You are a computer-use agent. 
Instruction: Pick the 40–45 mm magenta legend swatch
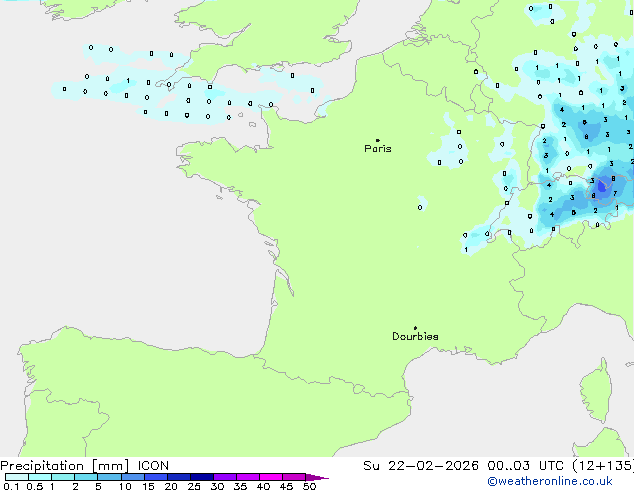click(271, 477)
